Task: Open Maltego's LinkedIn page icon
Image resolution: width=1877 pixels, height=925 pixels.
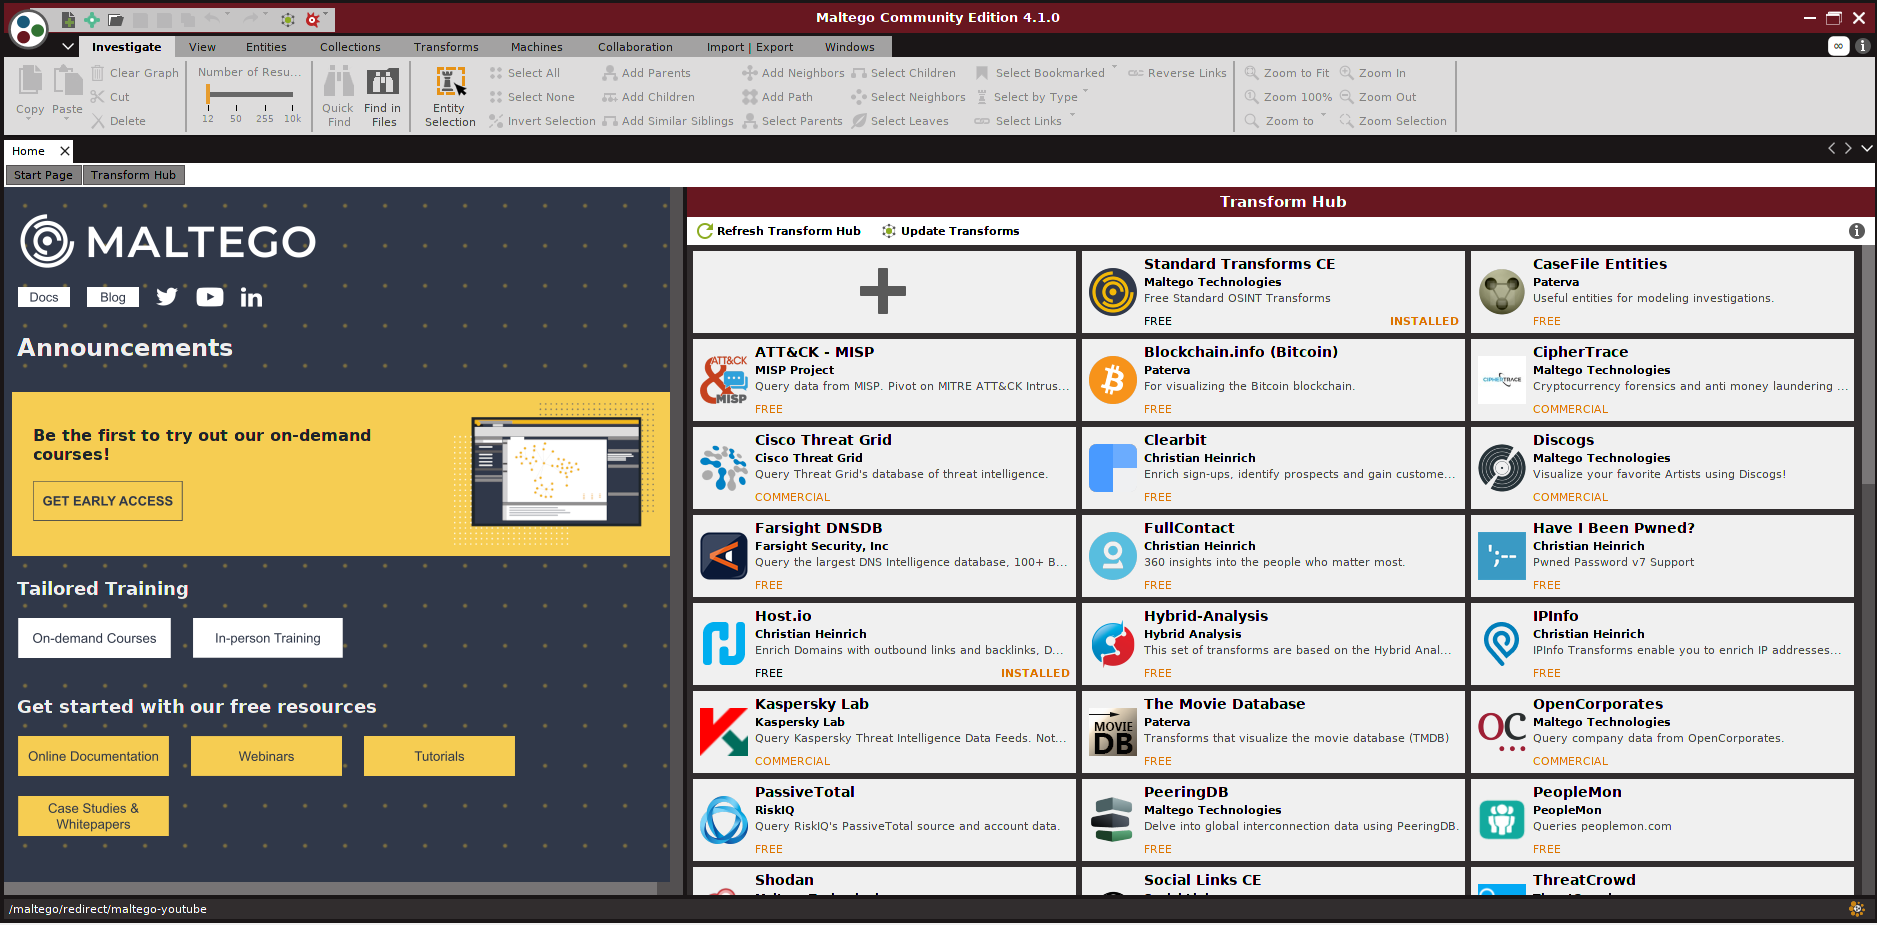Action: click(x=251, y=297)
